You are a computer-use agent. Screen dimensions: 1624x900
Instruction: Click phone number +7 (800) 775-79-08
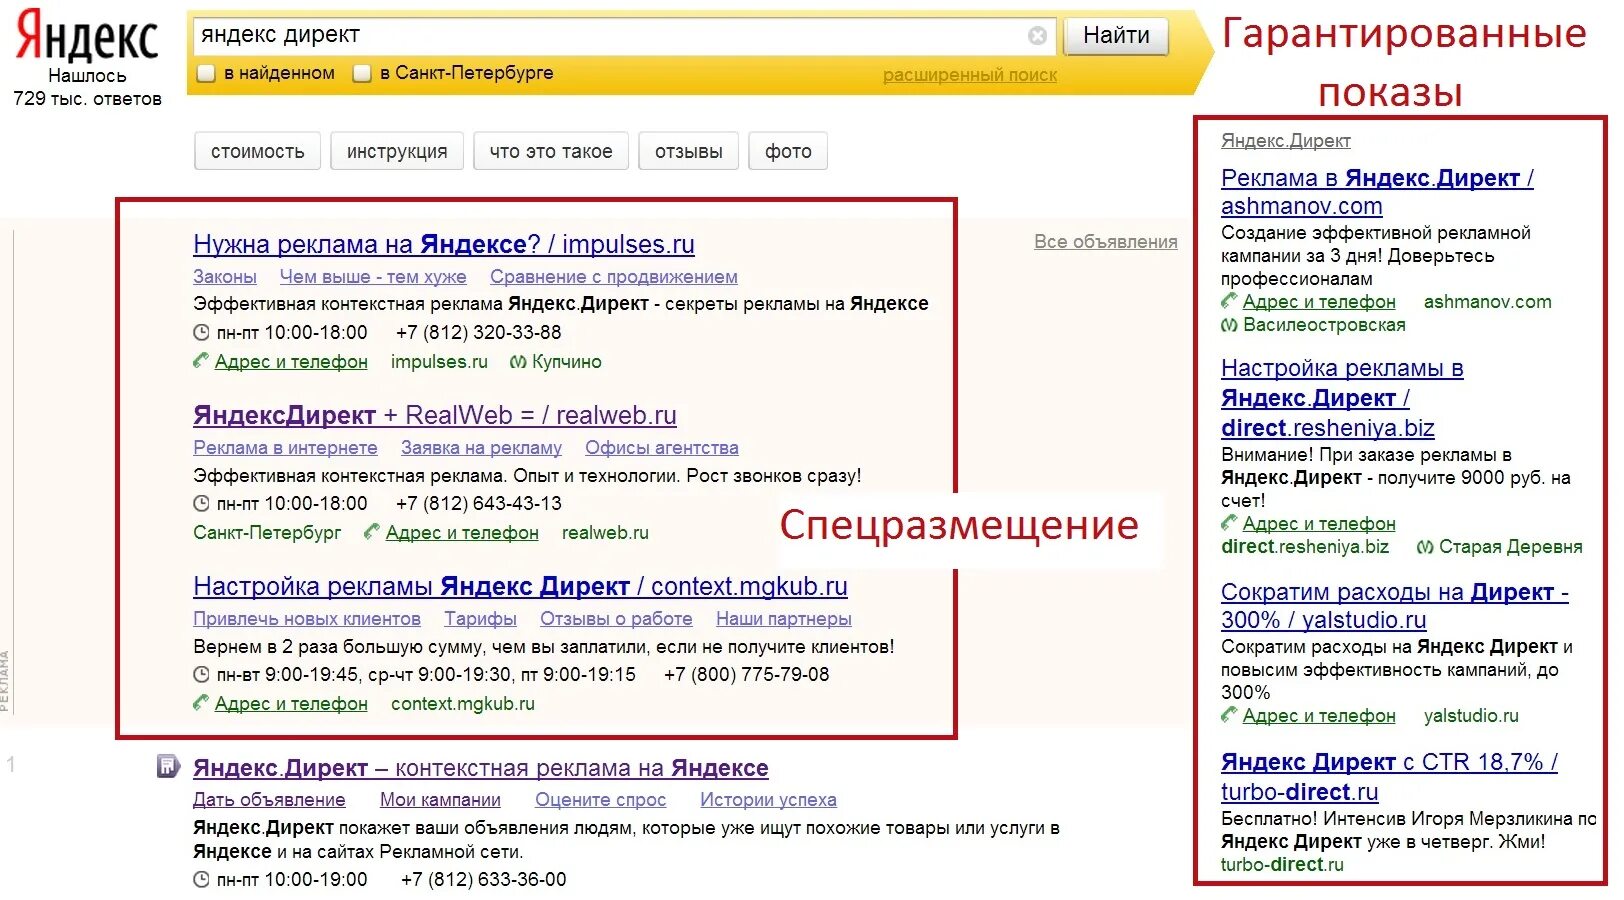747,675
